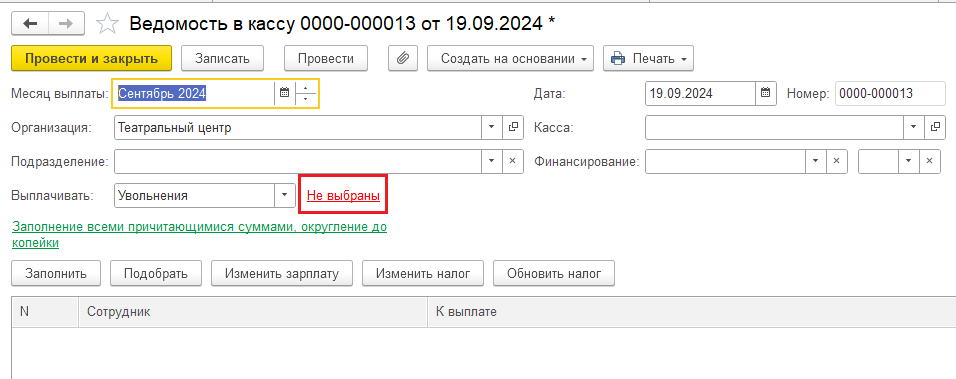
Task: Expand the Организация dropdown list
Action: [492, 127]
